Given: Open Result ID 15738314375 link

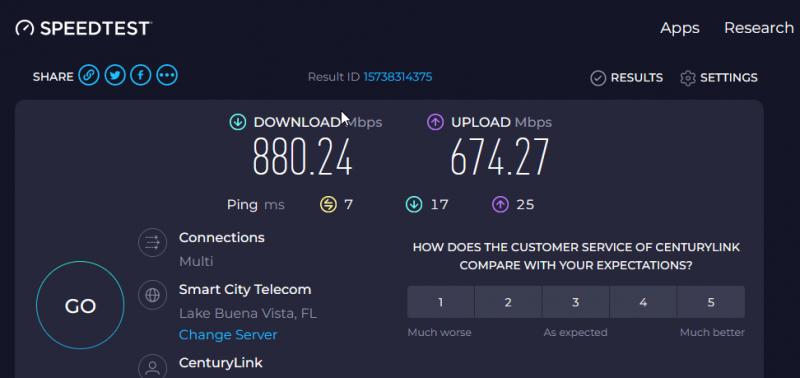Looking at the screenshot, I should pos(397,77).
